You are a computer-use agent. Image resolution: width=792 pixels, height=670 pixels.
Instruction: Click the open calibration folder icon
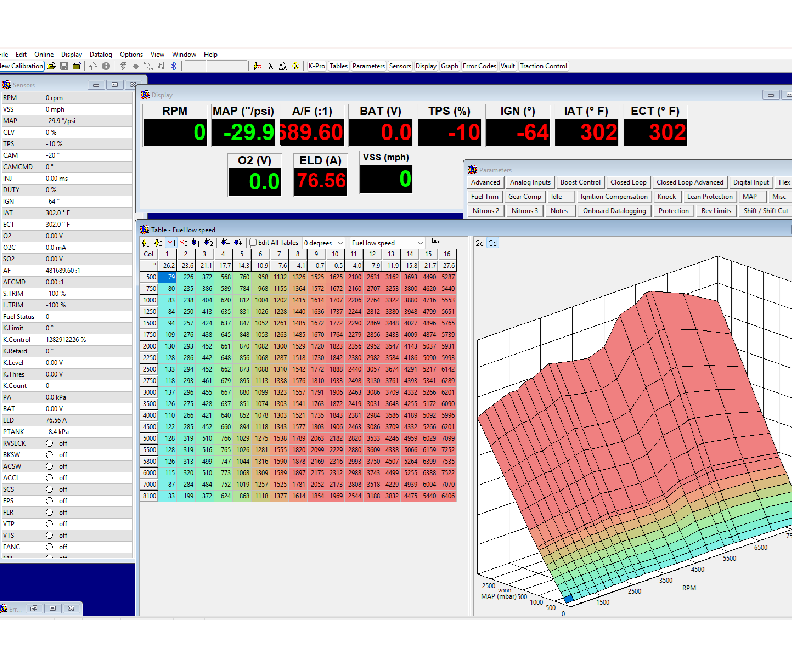52,66
